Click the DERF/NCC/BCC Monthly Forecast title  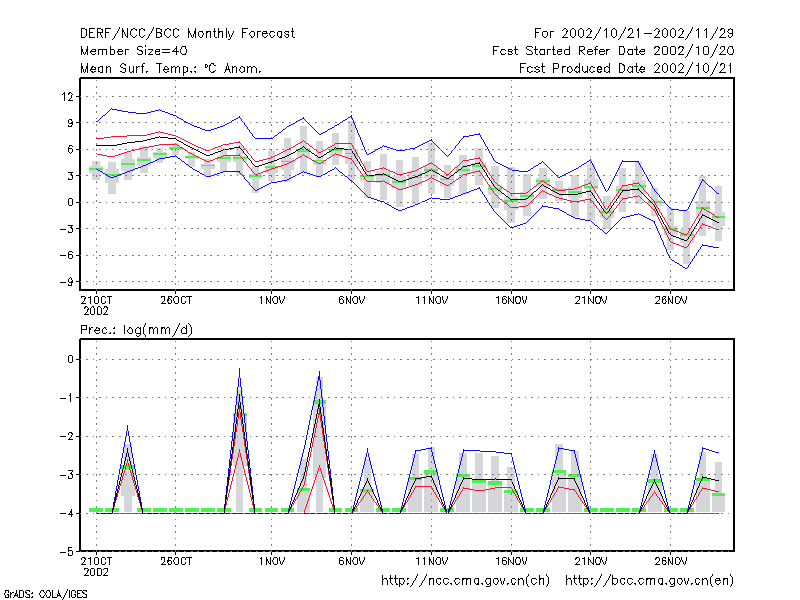click(187, 34)
